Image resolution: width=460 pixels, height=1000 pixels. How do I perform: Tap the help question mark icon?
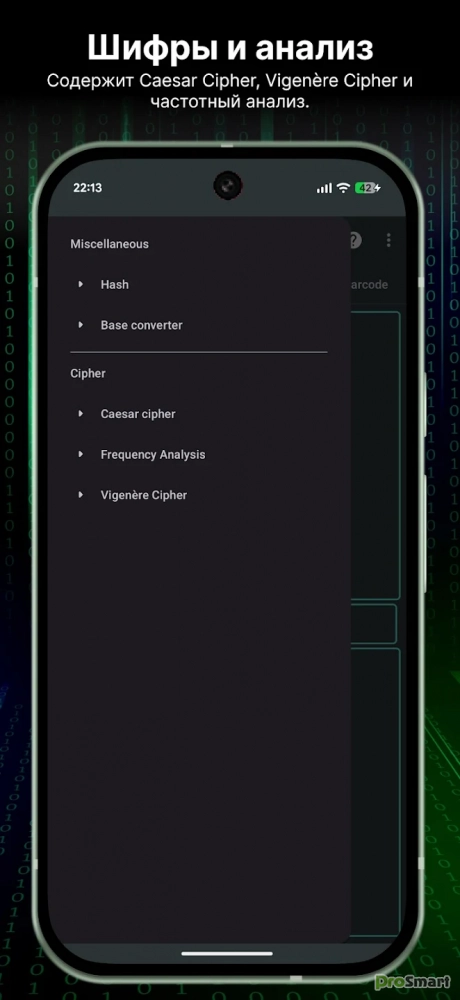click(355, 240)
